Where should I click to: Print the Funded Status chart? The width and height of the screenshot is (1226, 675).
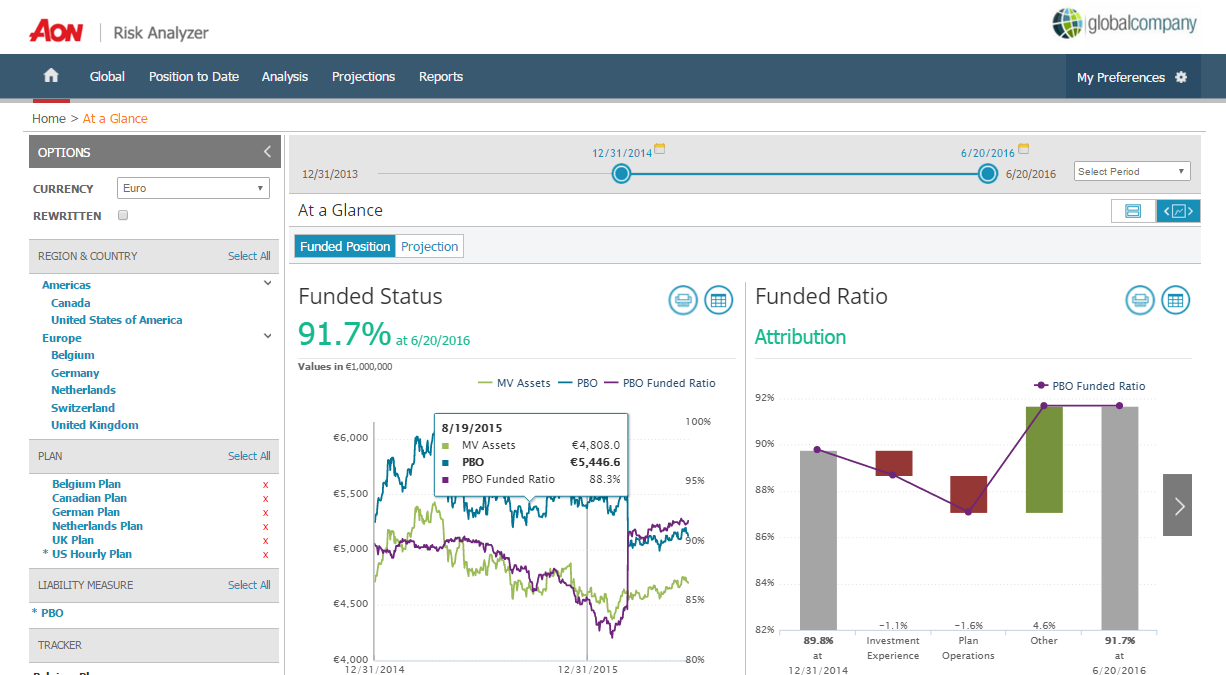click(x=683, y=300)
